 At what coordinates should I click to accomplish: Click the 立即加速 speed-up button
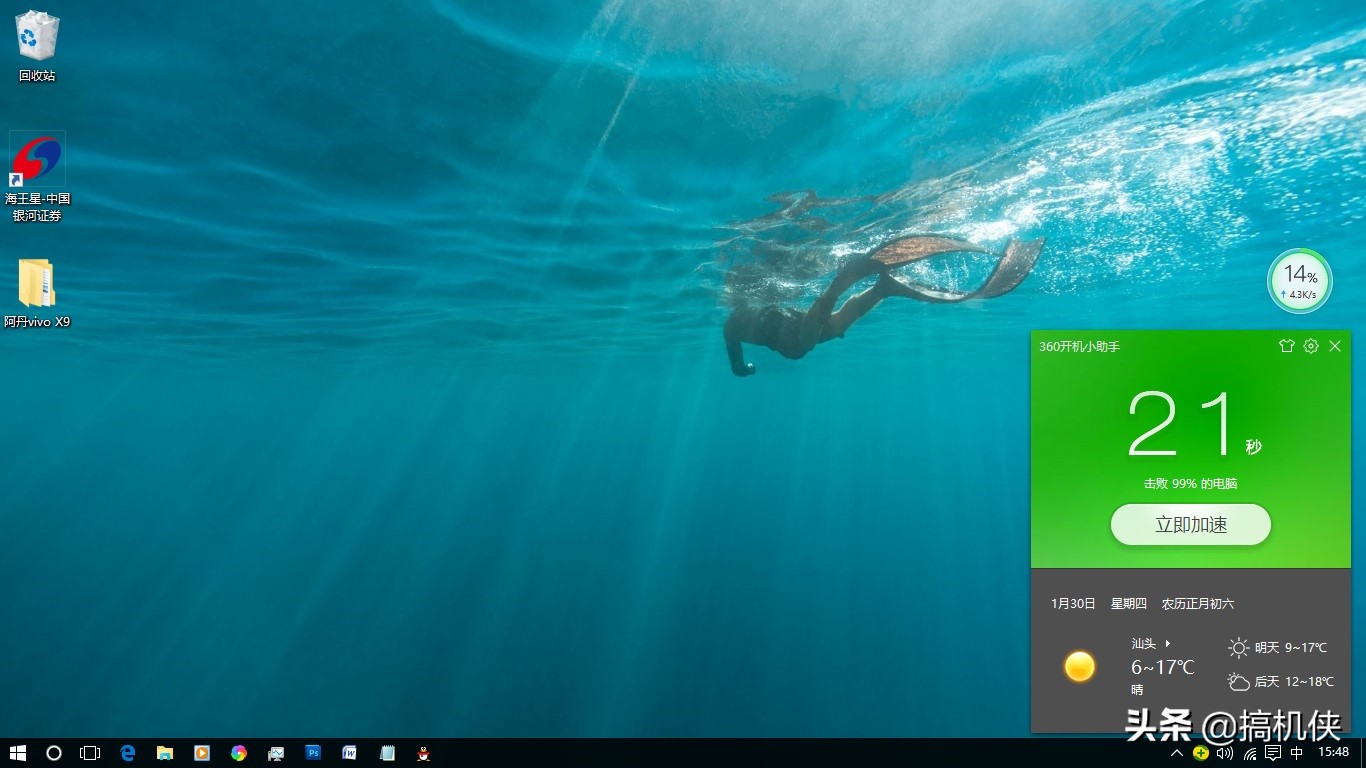(x=1190, y=525)
